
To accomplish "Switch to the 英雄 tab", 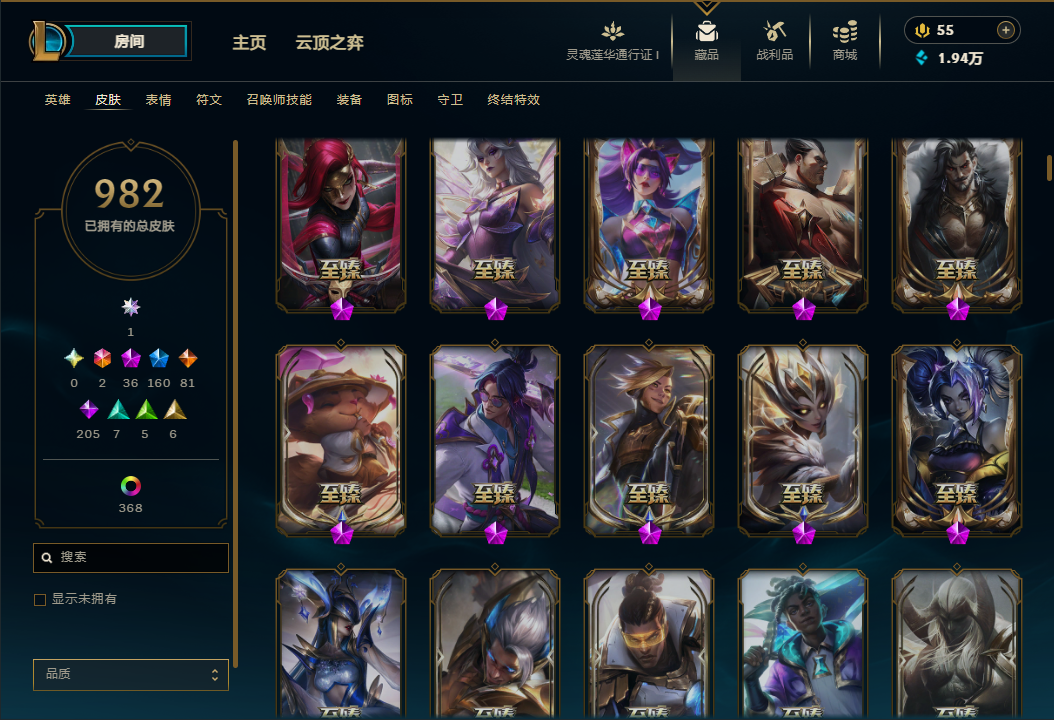I will [58, 99].
